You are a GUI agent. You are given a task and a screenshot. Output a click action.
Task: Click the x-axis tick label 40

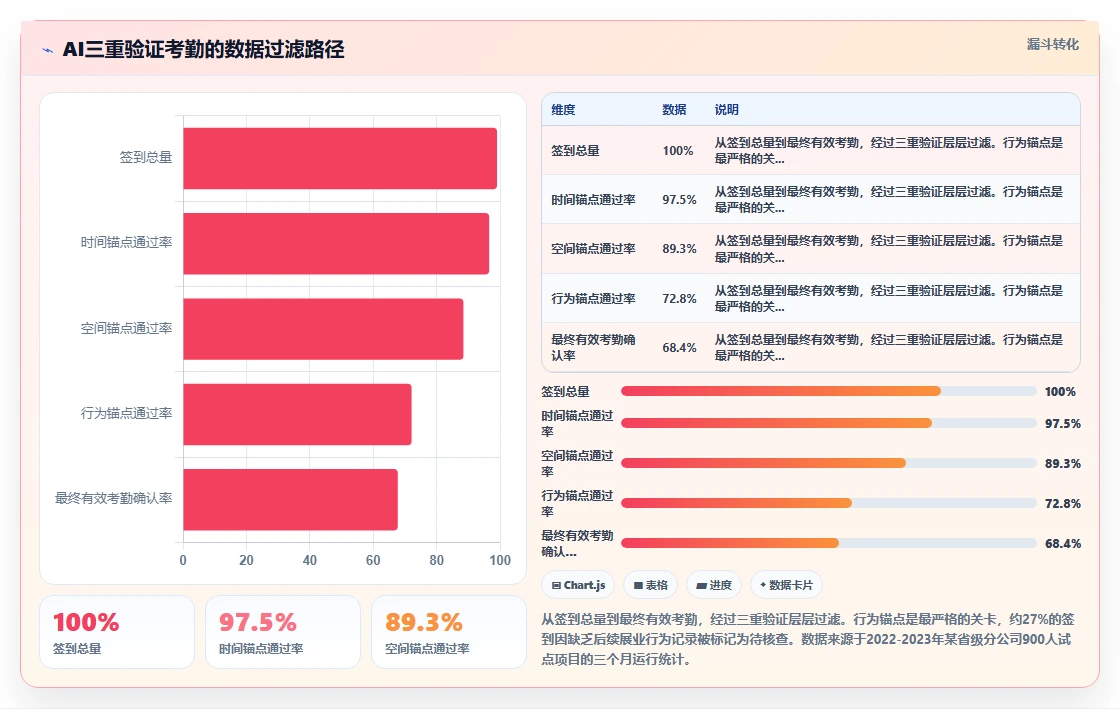point(310,560)
